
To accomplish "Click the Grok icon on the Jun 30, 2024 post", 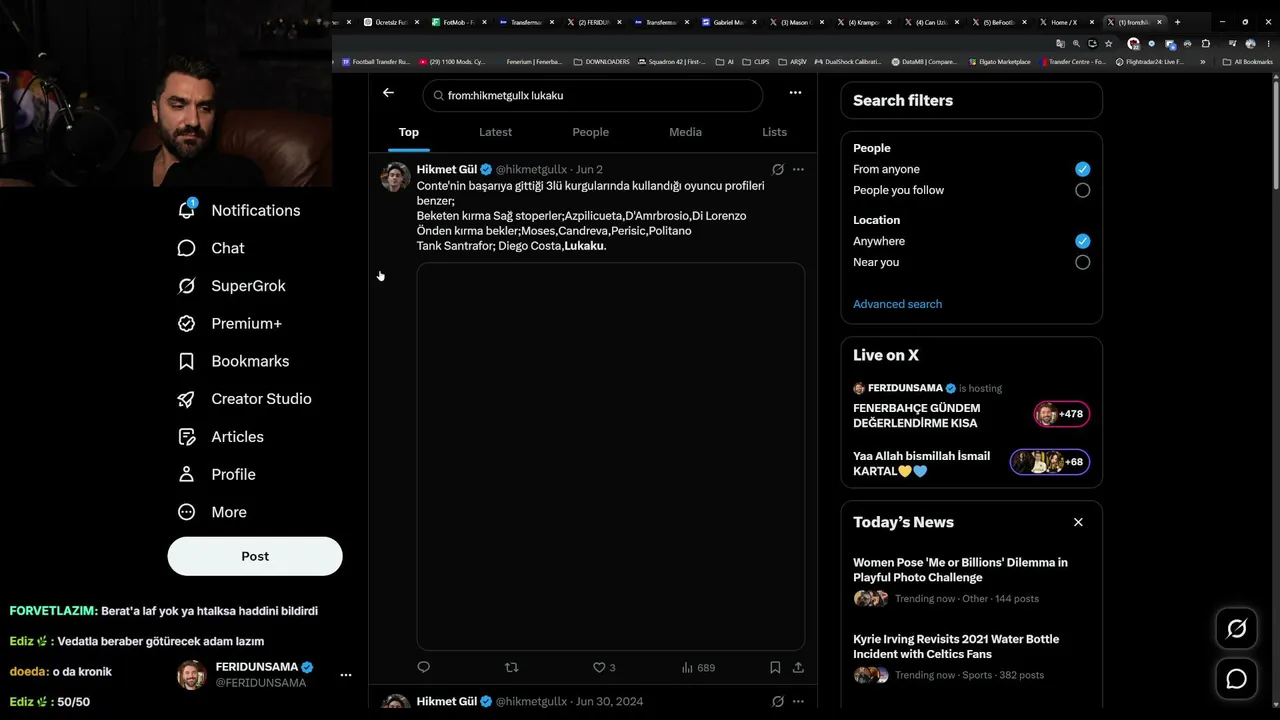I will tap(778, 702).
